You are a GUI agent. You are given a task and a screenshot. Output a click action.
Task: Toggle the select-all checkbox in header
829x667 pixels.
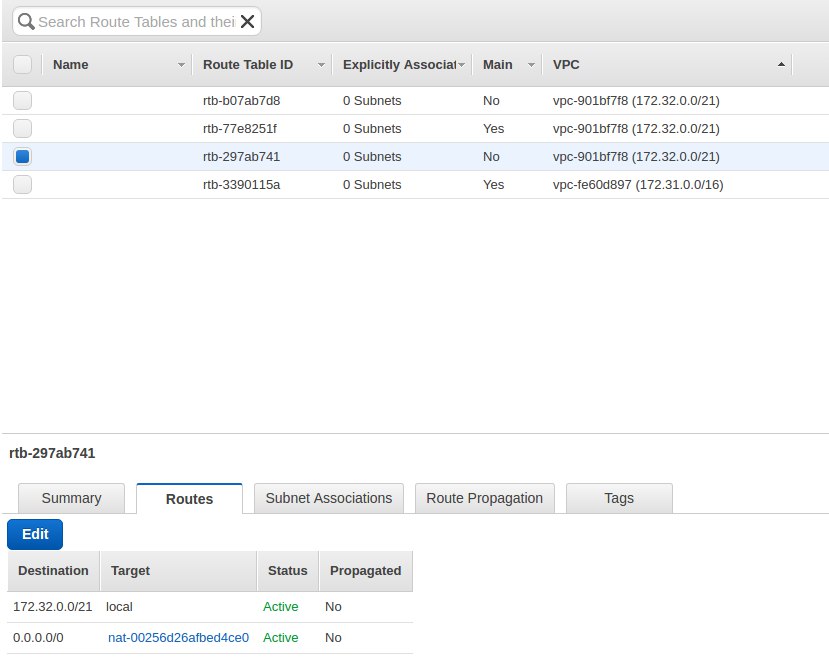[x=23, y=65]
